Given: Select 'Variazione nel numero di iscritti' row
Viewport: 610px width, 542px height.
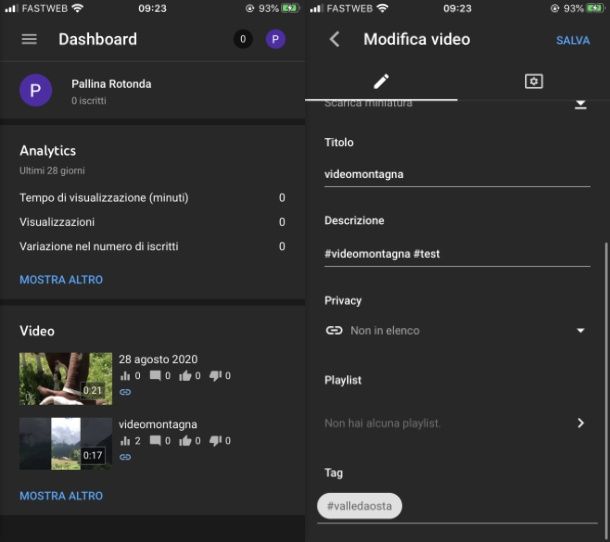Looking at the screenshot, I should pos(152,246).
